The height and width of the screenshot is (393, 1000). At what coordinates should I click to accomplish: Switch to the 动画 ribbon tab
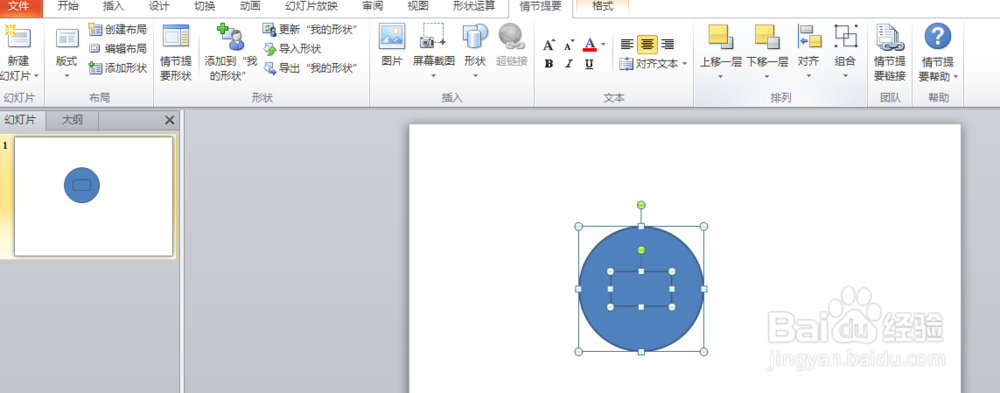pos(250,6)
